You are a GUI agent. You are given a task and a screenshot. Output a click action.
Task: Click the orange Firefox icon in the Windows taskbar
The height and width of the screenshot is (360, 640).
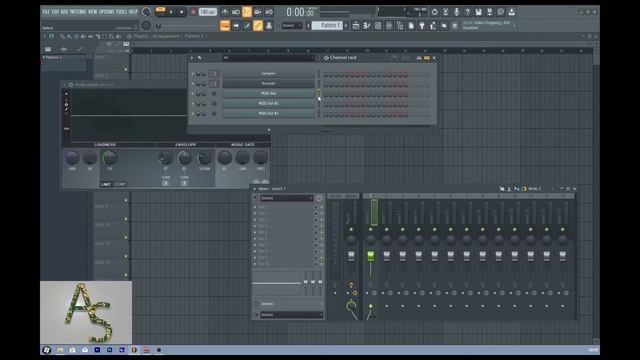coord(134,350)
